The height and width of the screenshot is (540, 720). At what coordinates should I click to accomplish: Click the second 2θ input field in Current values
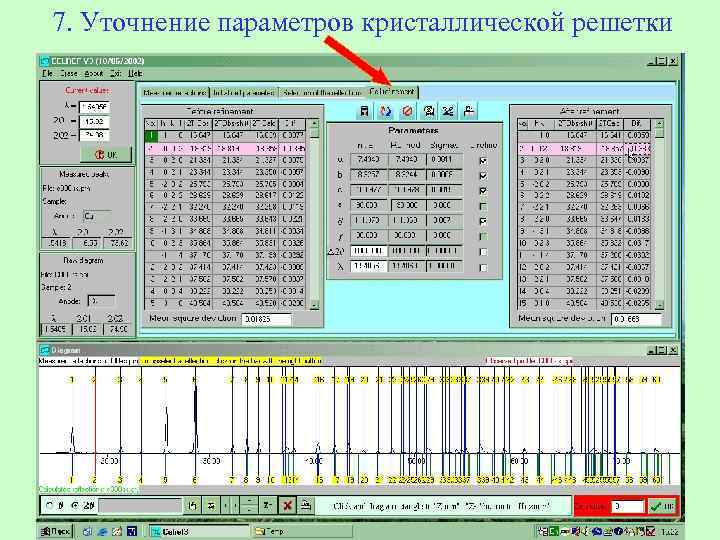(95, 135)
